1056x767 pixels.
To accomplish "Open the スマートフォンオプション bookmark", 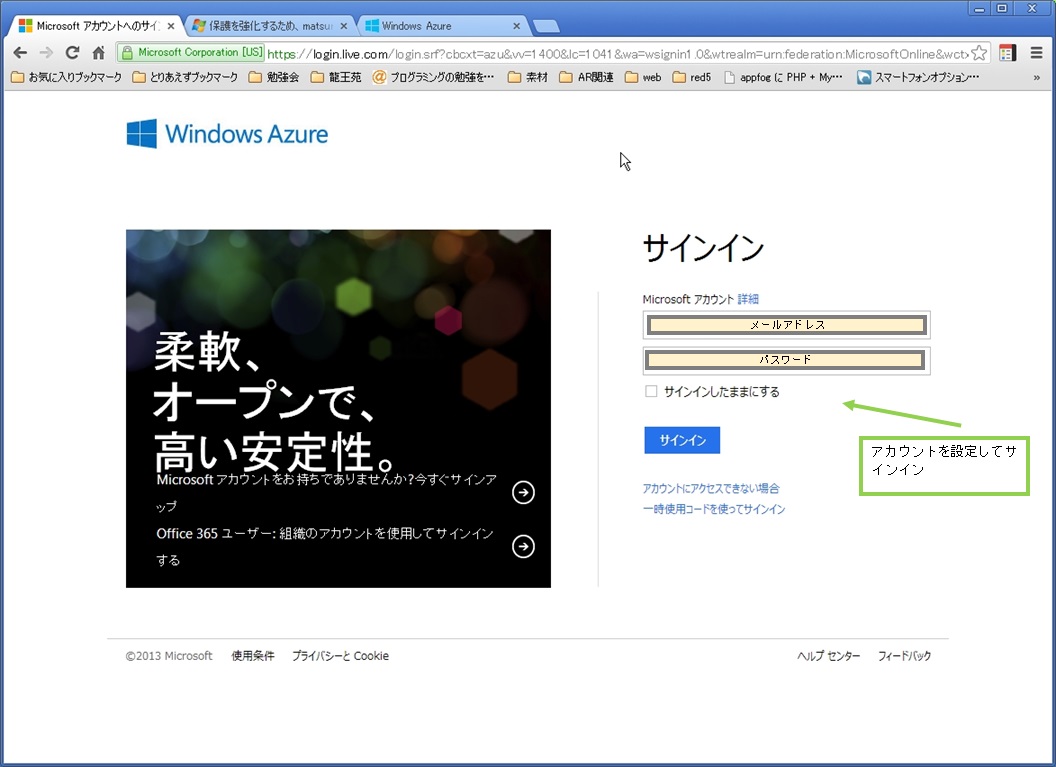I will tap(918, 77).
